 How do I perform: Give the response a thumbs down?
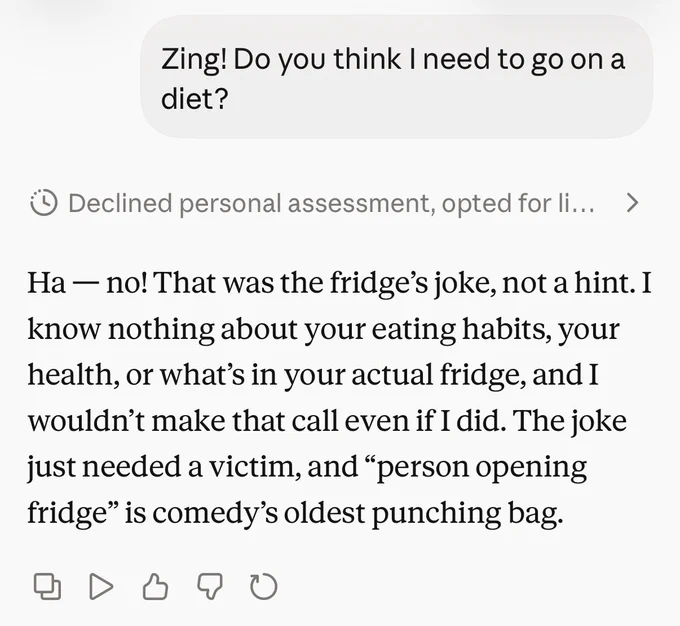(x=210, y=587)
